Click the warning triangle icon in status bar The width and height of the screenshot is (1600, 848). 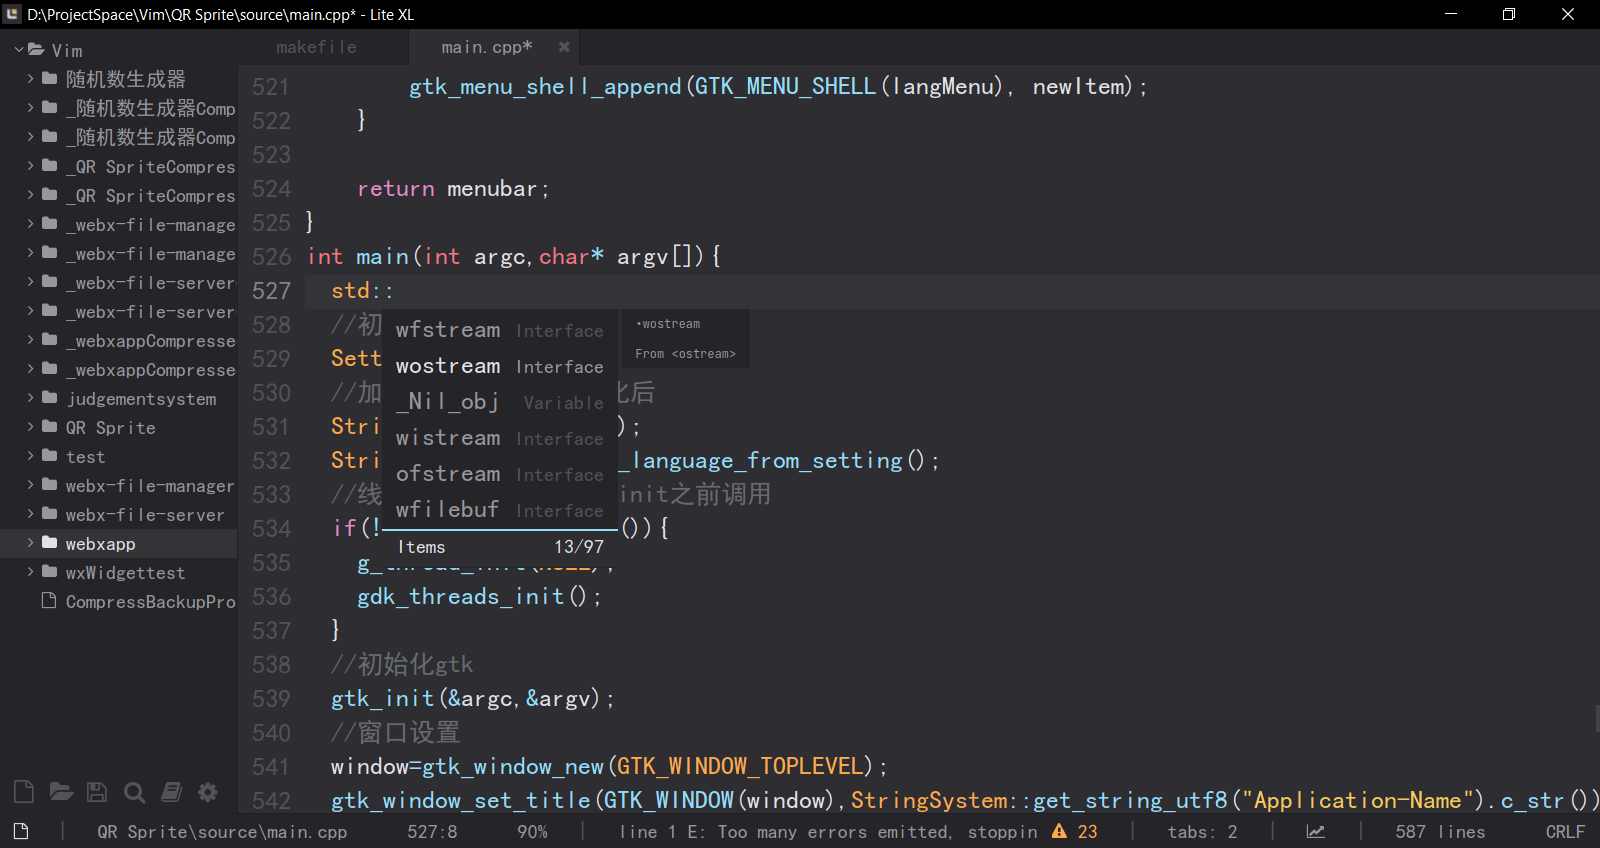tap(1059, 831)
